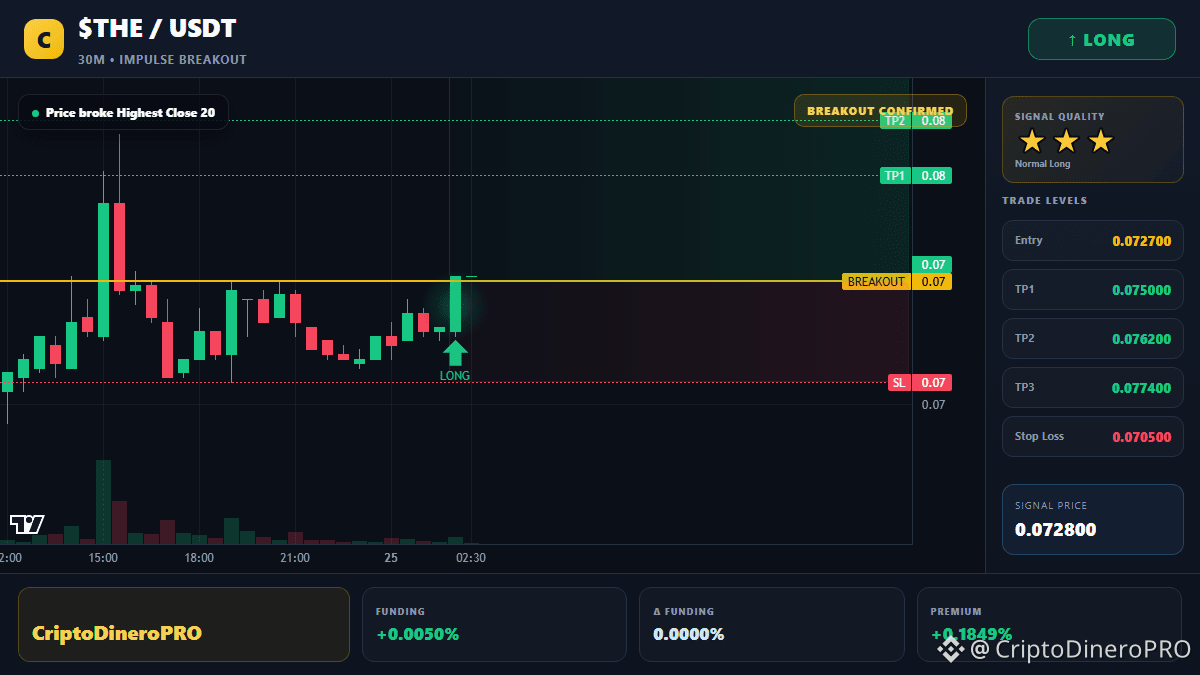Click the Normal Long quality text
Screen dimensions: 1200x675
(x=1042, y=164)
